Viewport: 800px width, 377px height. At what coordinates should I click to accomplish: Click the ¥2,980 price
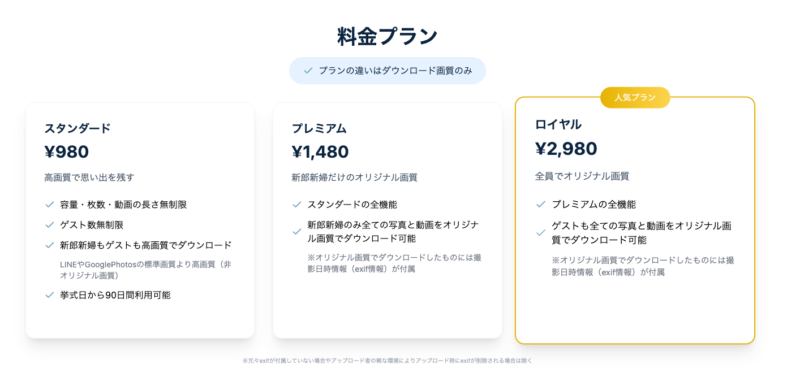click(x=566, y=148)
